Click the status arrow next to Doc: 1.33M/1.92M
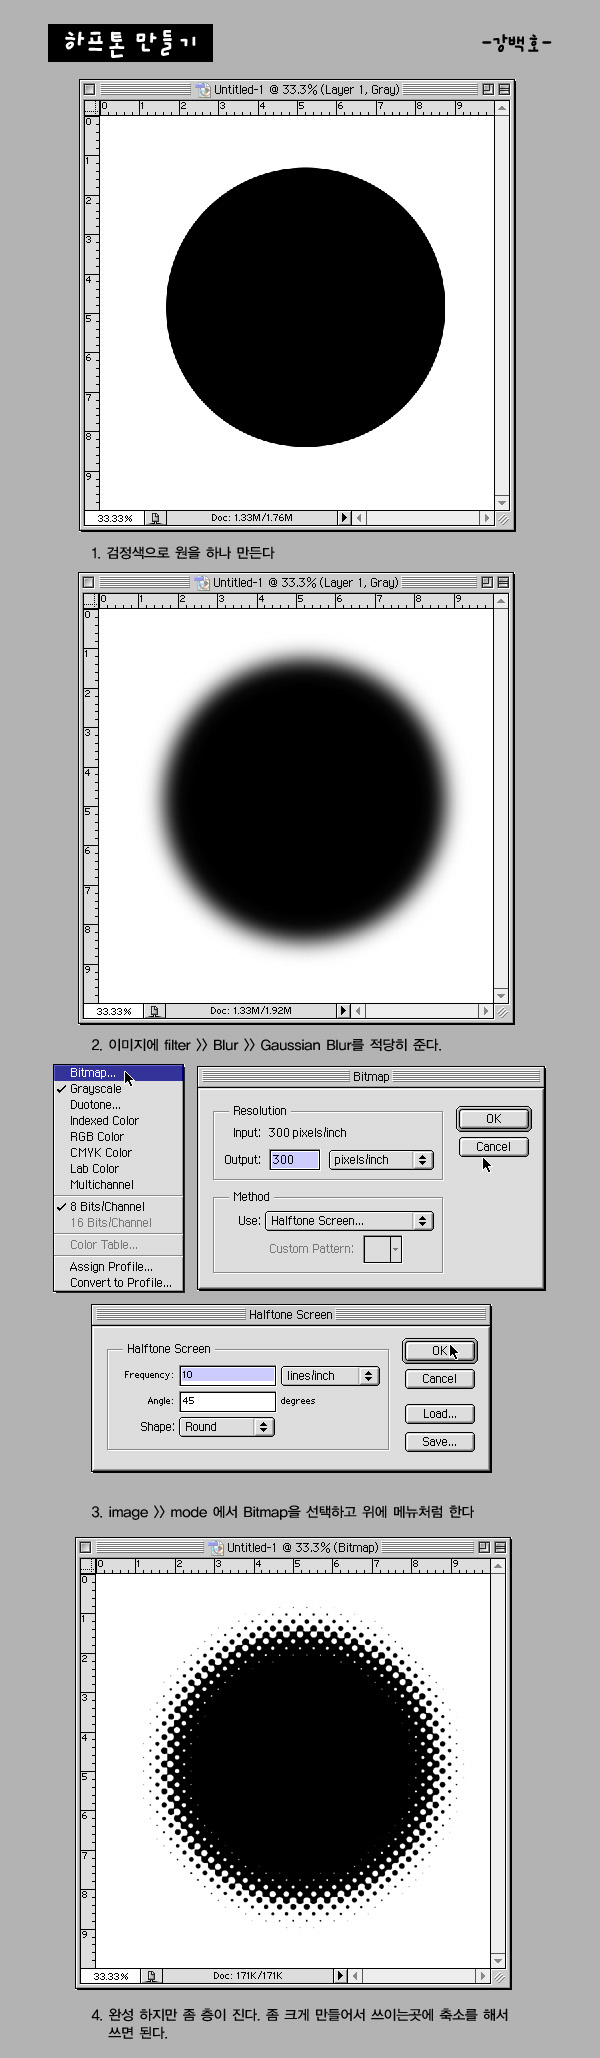This screenshot has width=600, height=2058. 344,1011
